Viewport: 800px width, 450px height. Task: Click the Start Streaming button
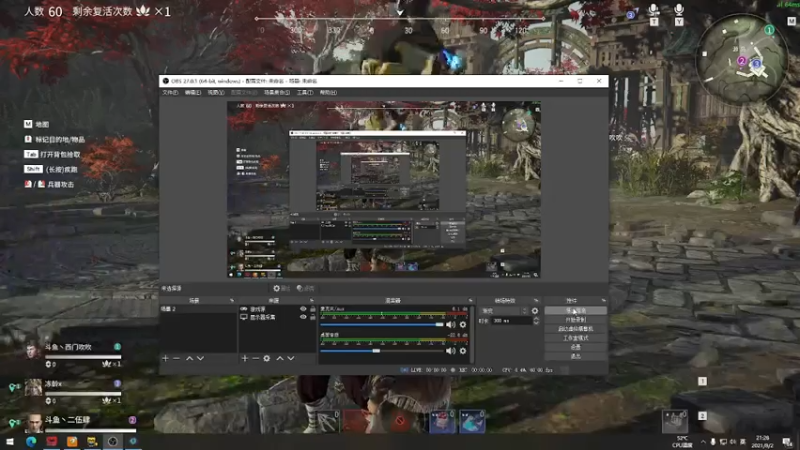576,311
